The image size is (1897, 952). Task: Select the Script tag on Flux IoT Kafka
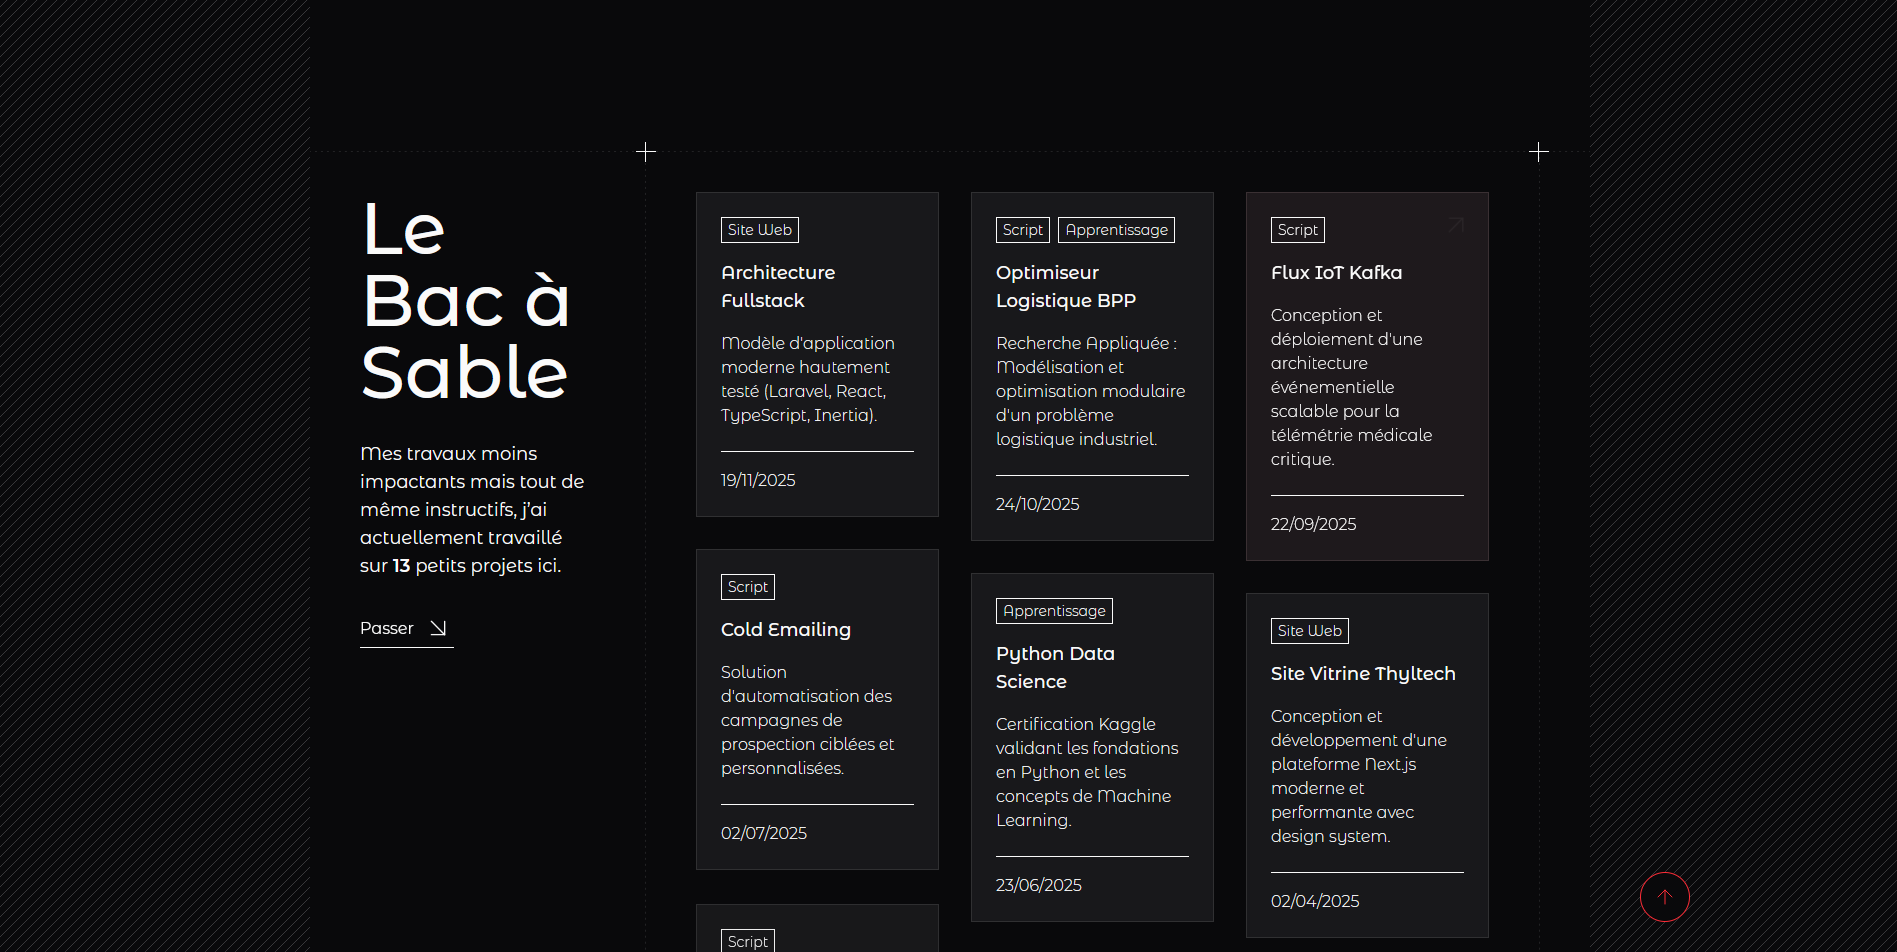click(x=1297, y=230)
